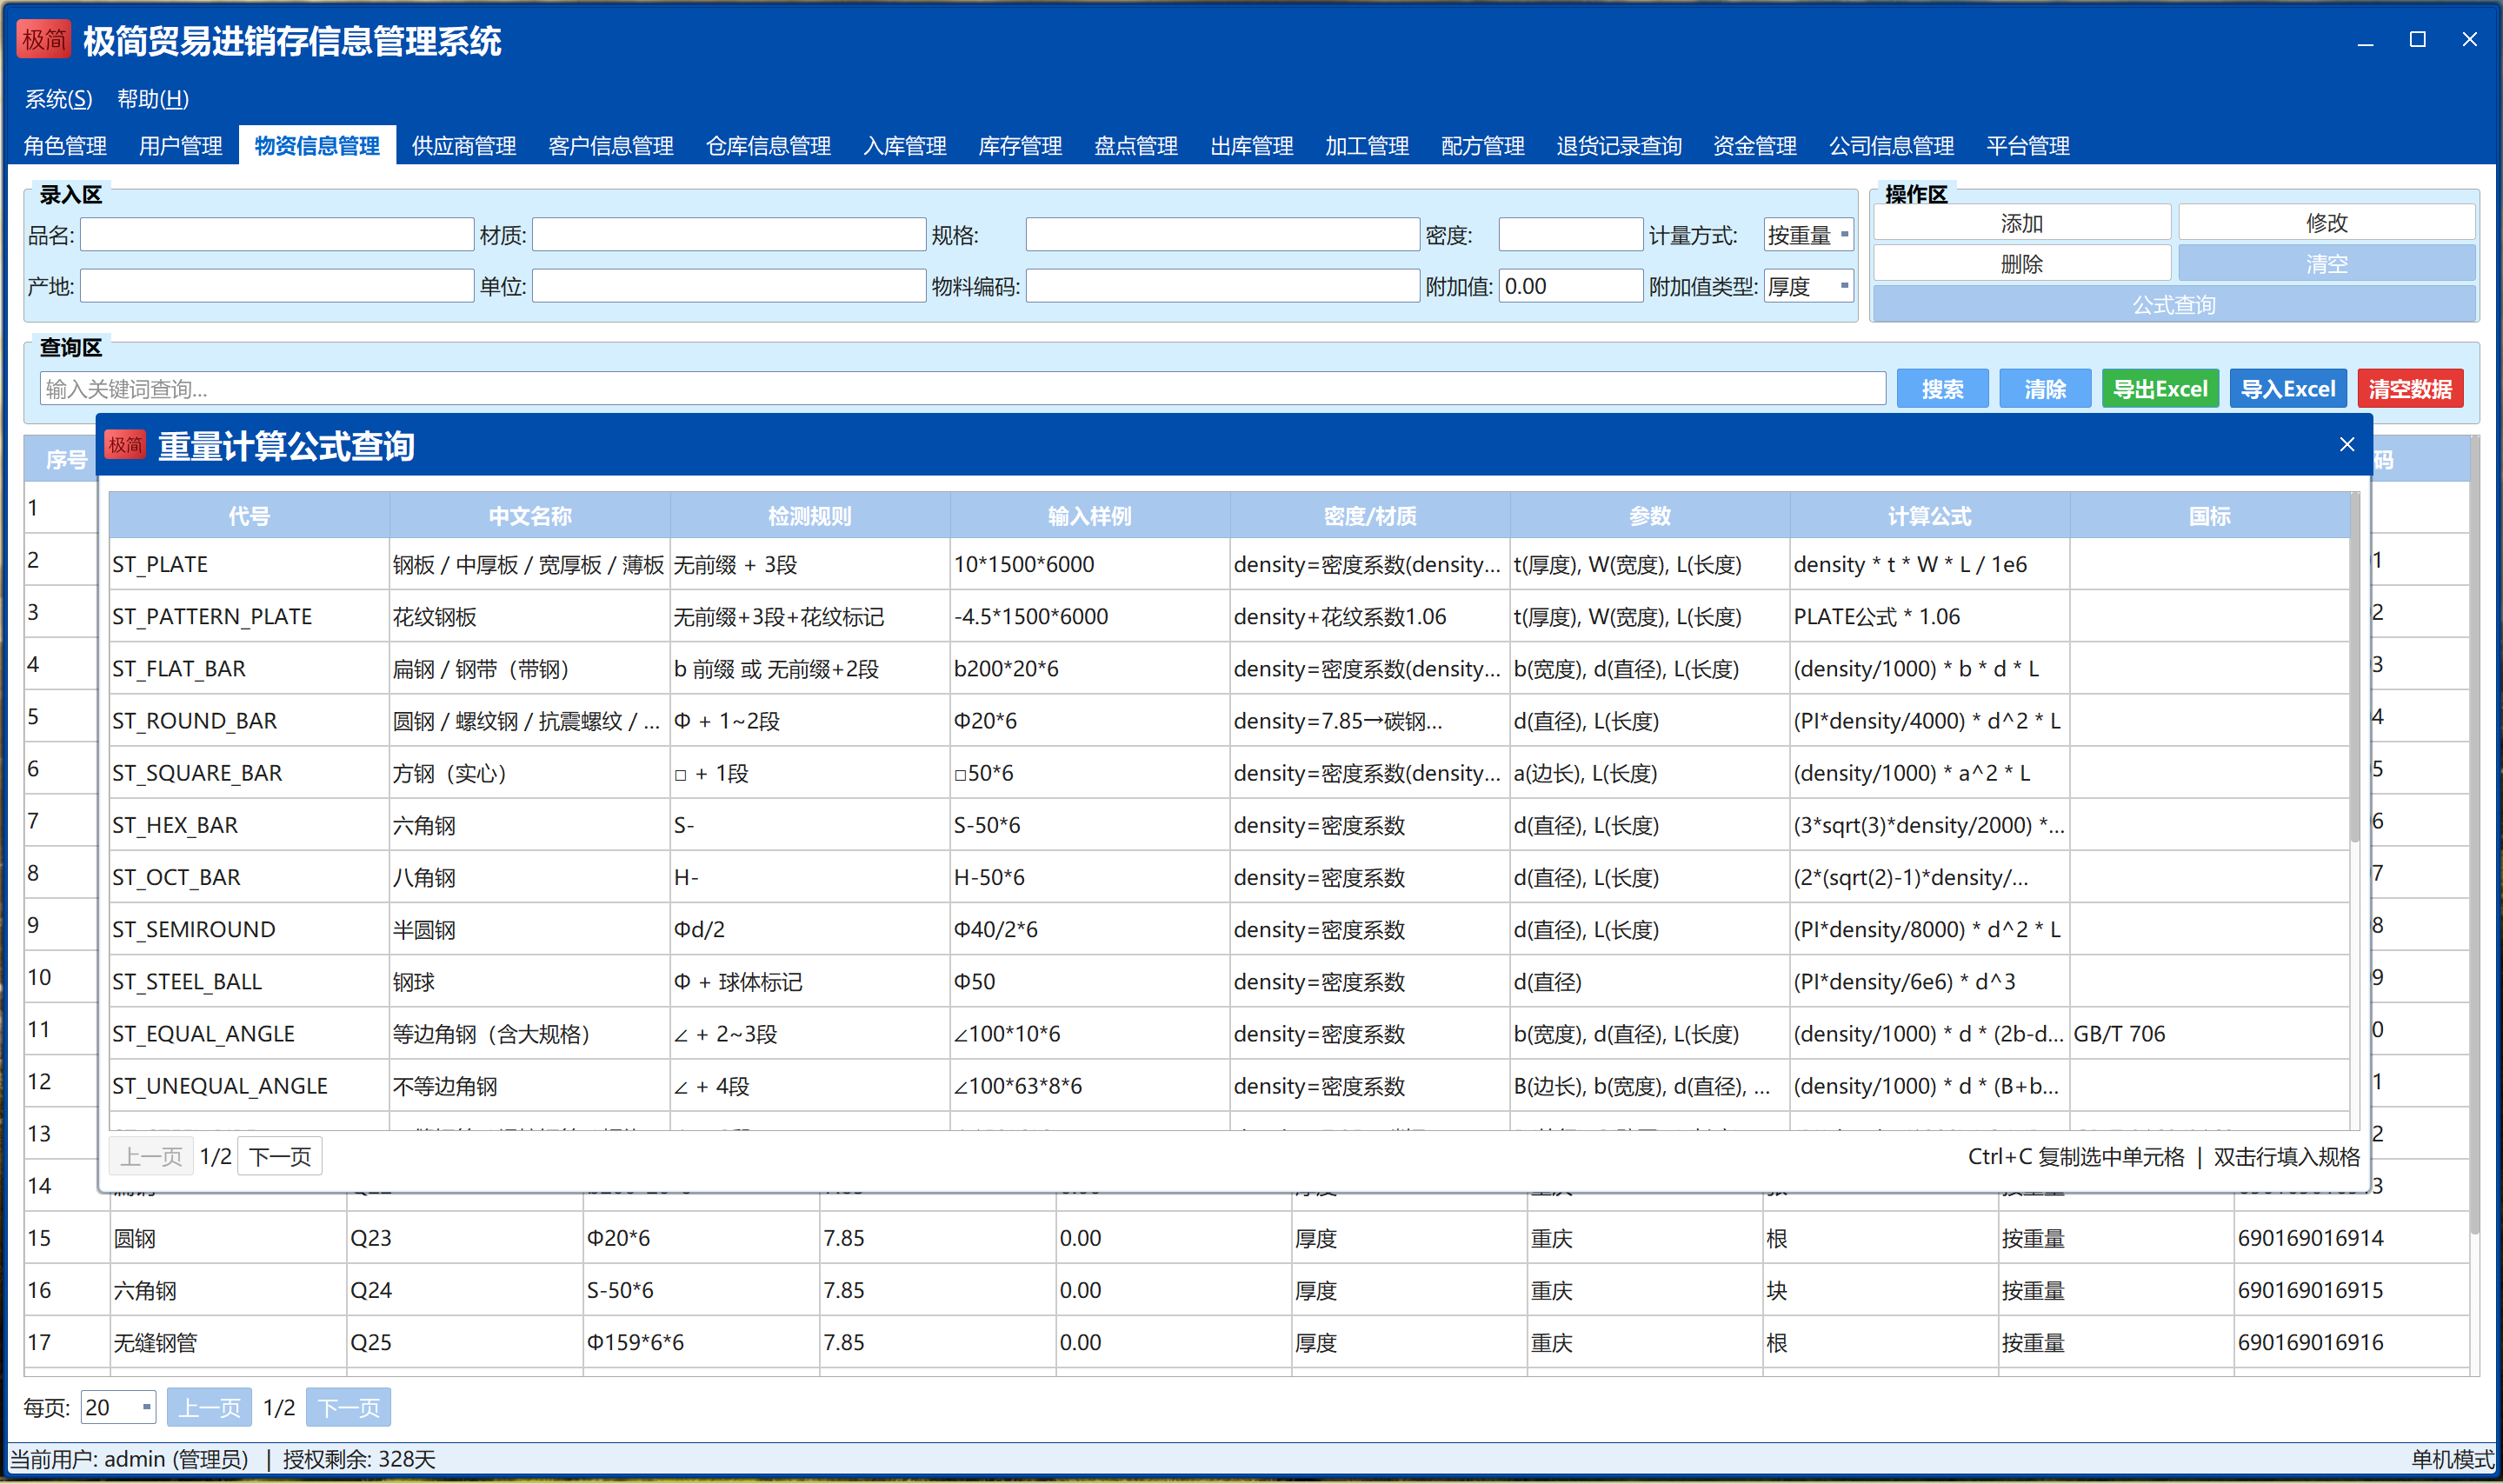This screenshot has height=1484, width=2503.
Task: Click the 品名 input field
Action: tap(277, 235)
